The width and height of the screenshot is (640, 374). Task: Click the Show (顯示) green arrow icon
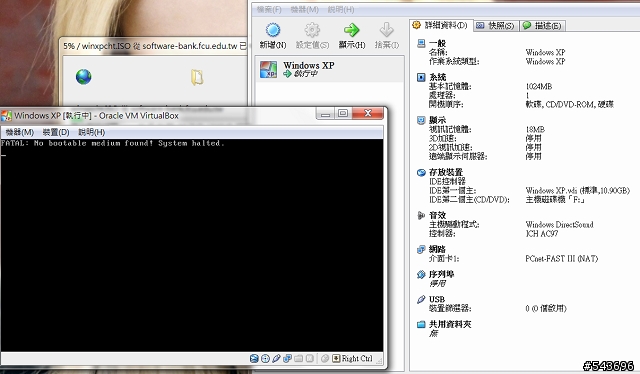pyautogui.click(x=351, y=30)
